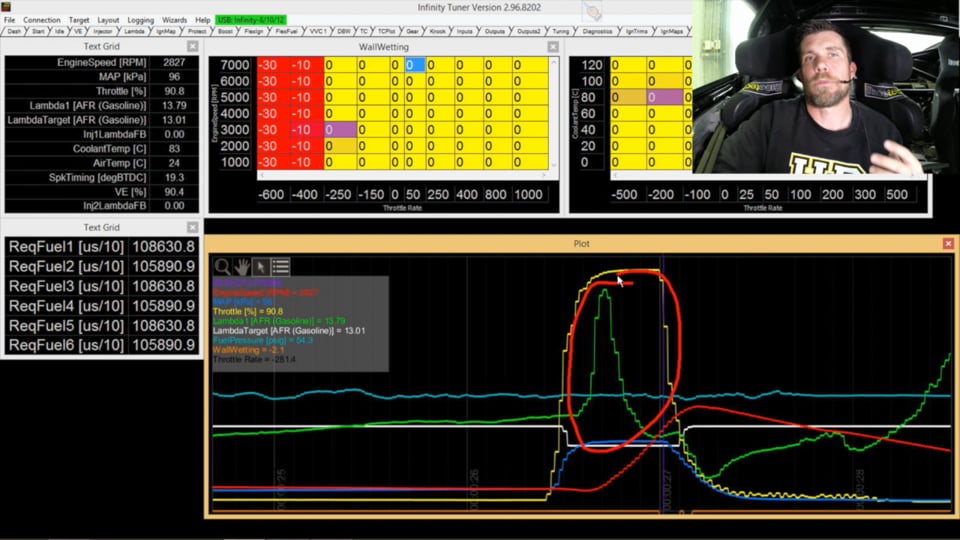Open the Connection menu
This screenshot has height=540, width=960.
pos(42,20)
